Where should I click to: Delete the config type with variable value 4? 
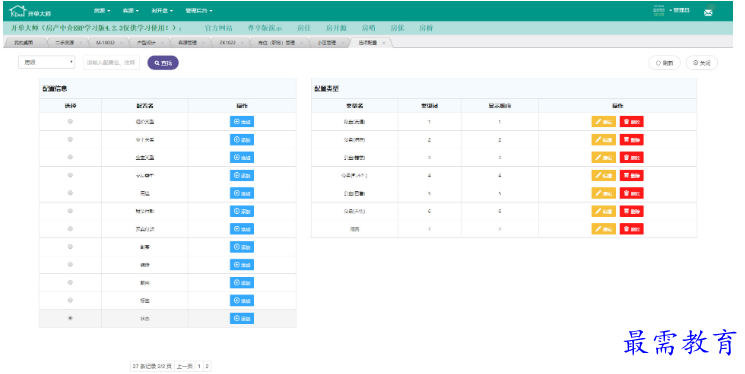coord(631,175)
